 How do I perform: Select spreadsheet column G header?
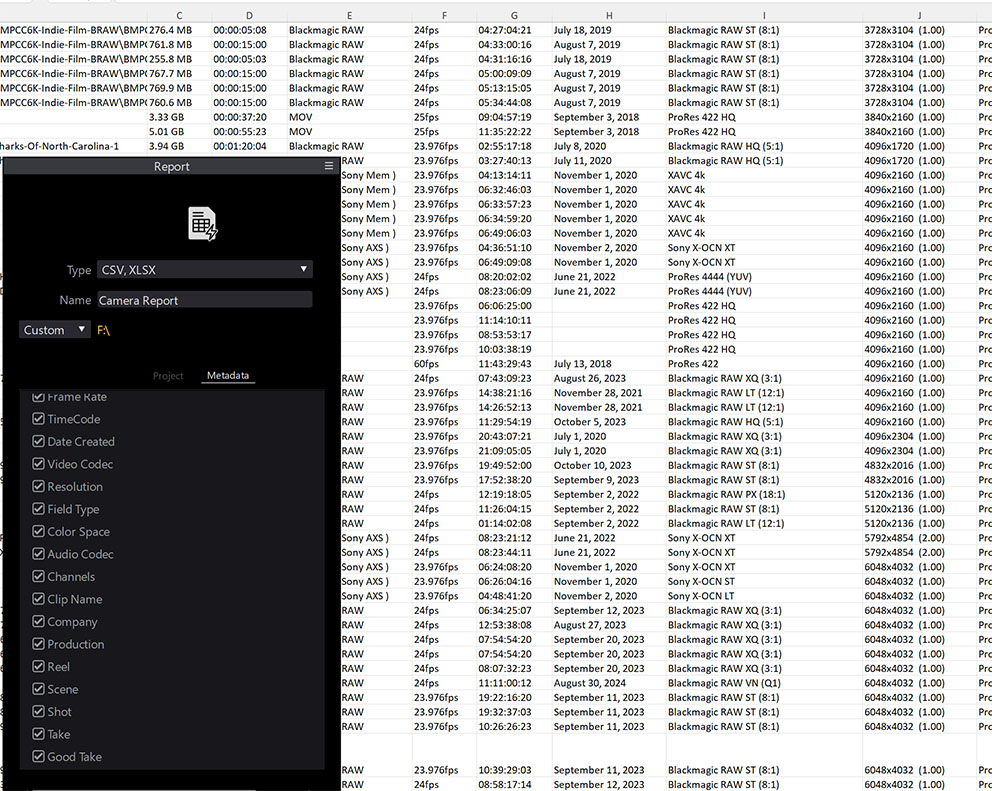click(x=514, y=15)
